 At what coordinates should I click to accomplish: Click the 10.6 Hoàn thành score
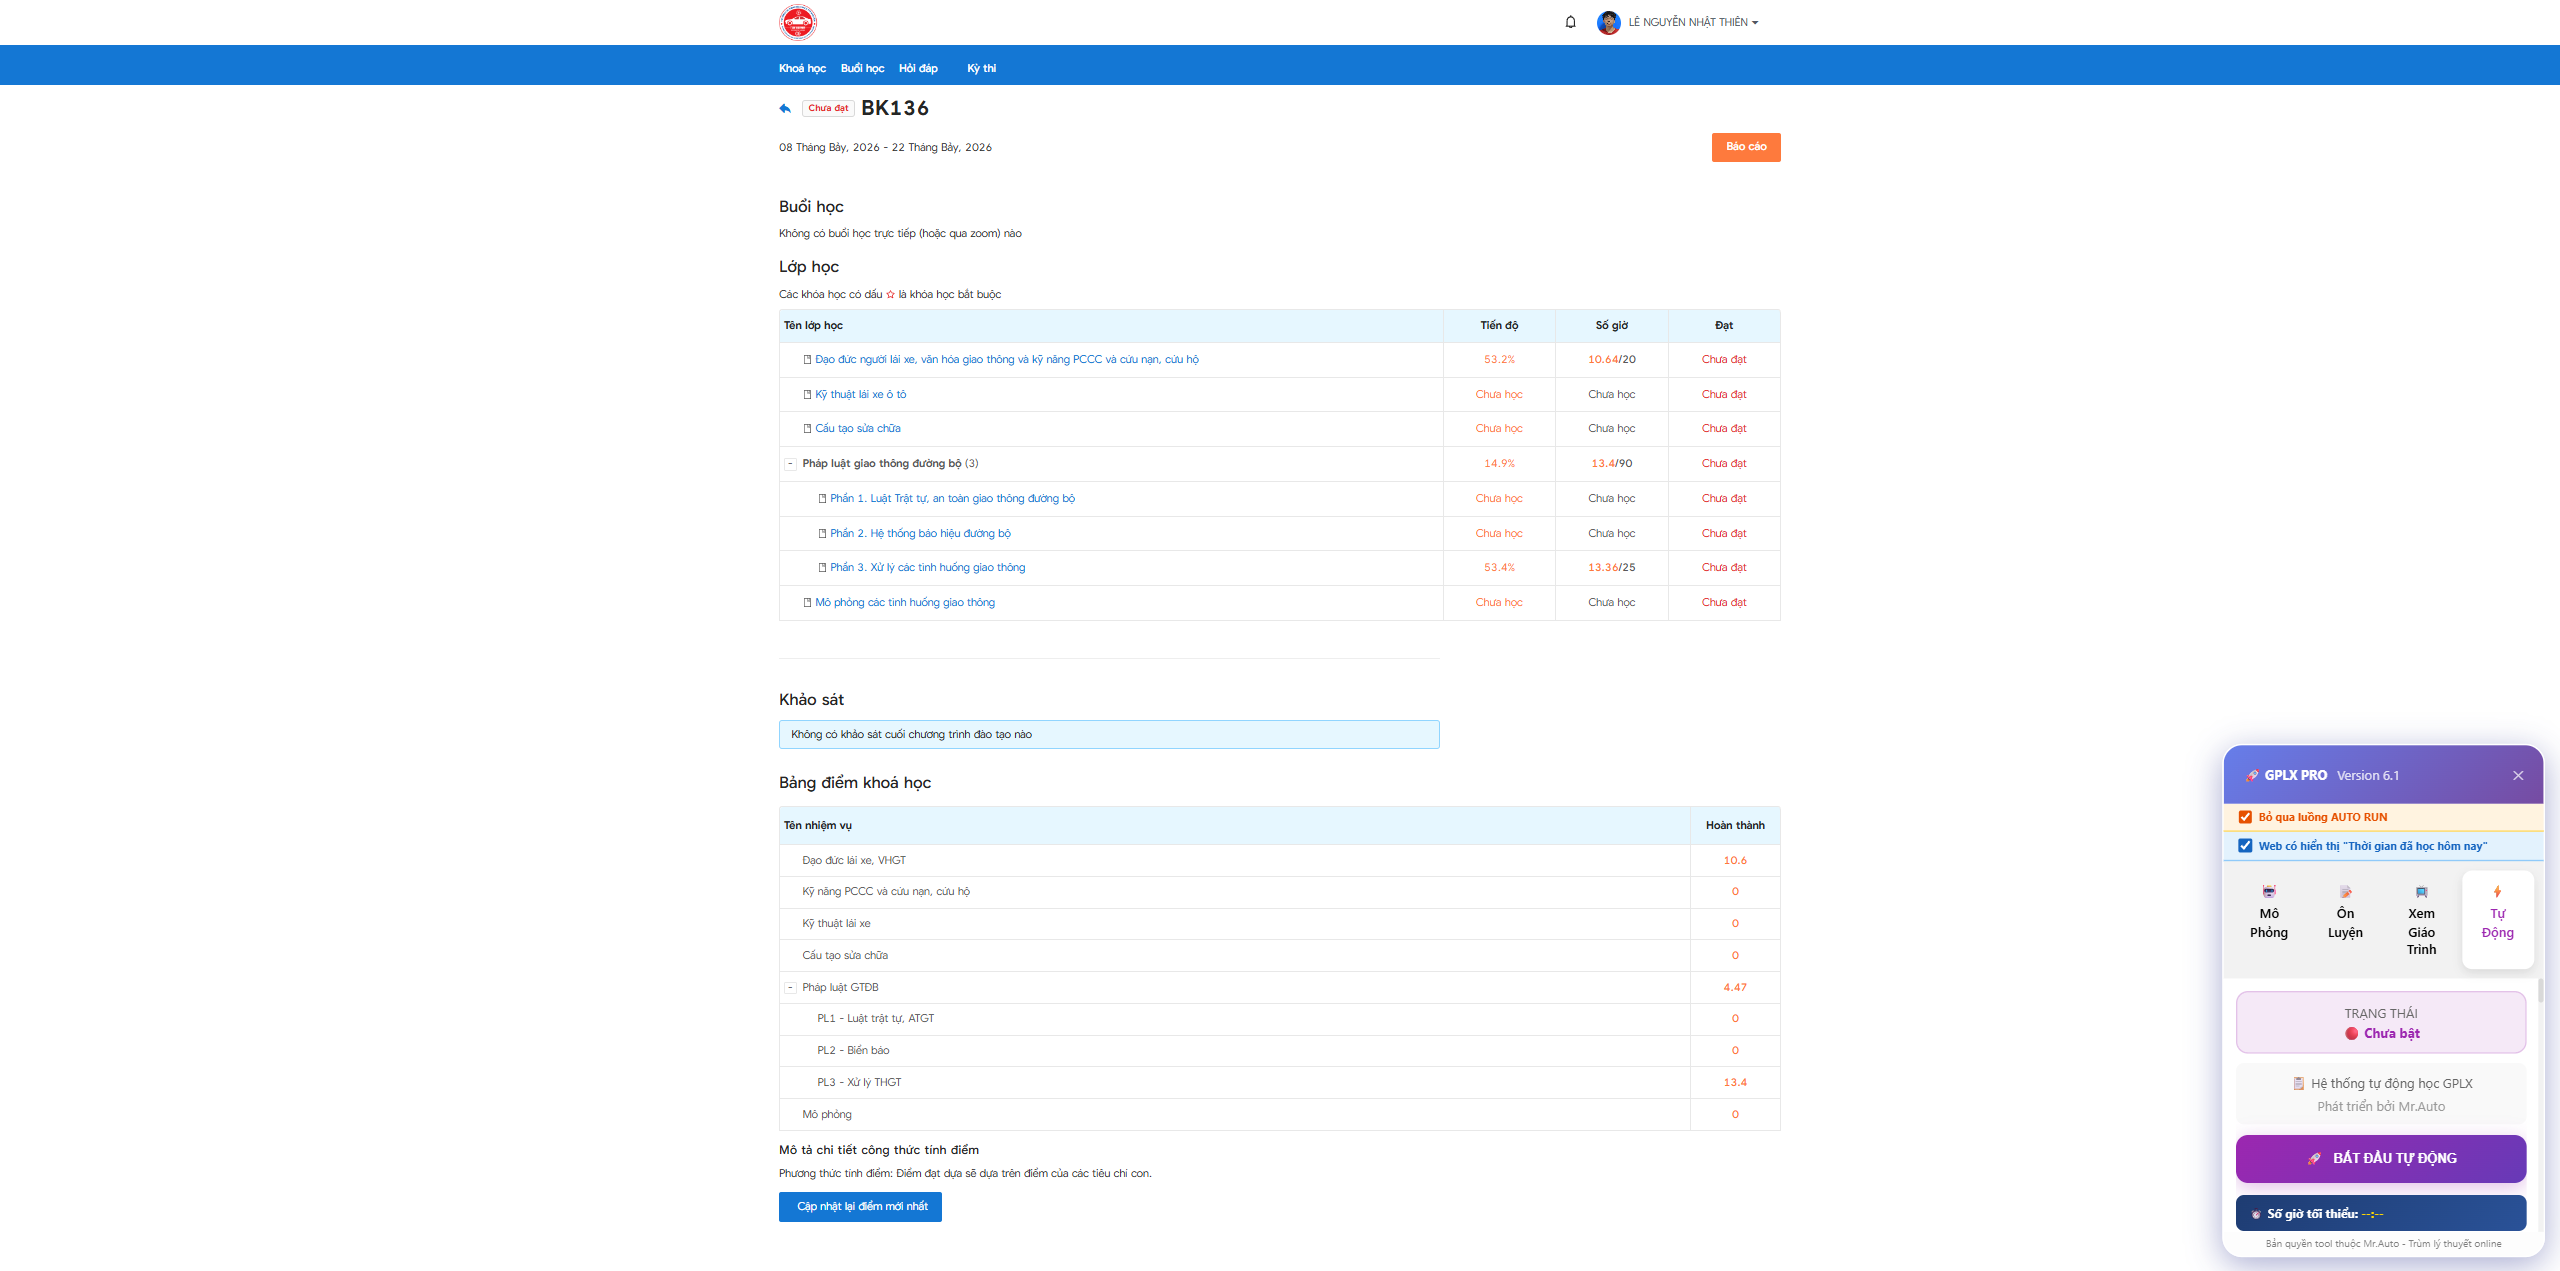pos(1735,860)
